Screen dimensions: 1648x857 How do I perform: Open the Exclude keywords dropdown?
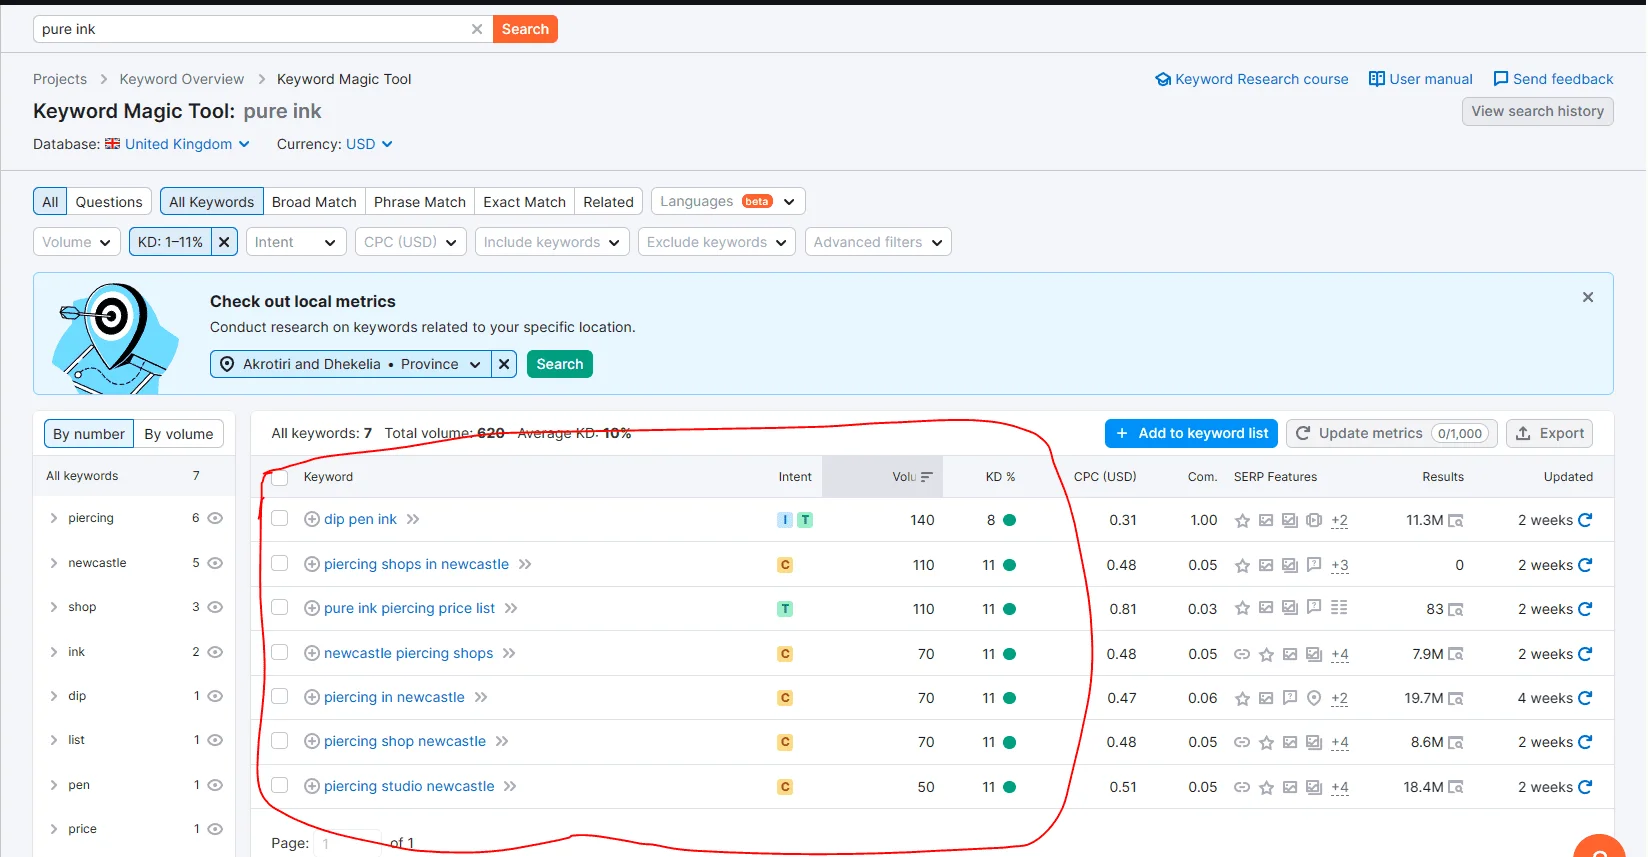click(717, 242)
